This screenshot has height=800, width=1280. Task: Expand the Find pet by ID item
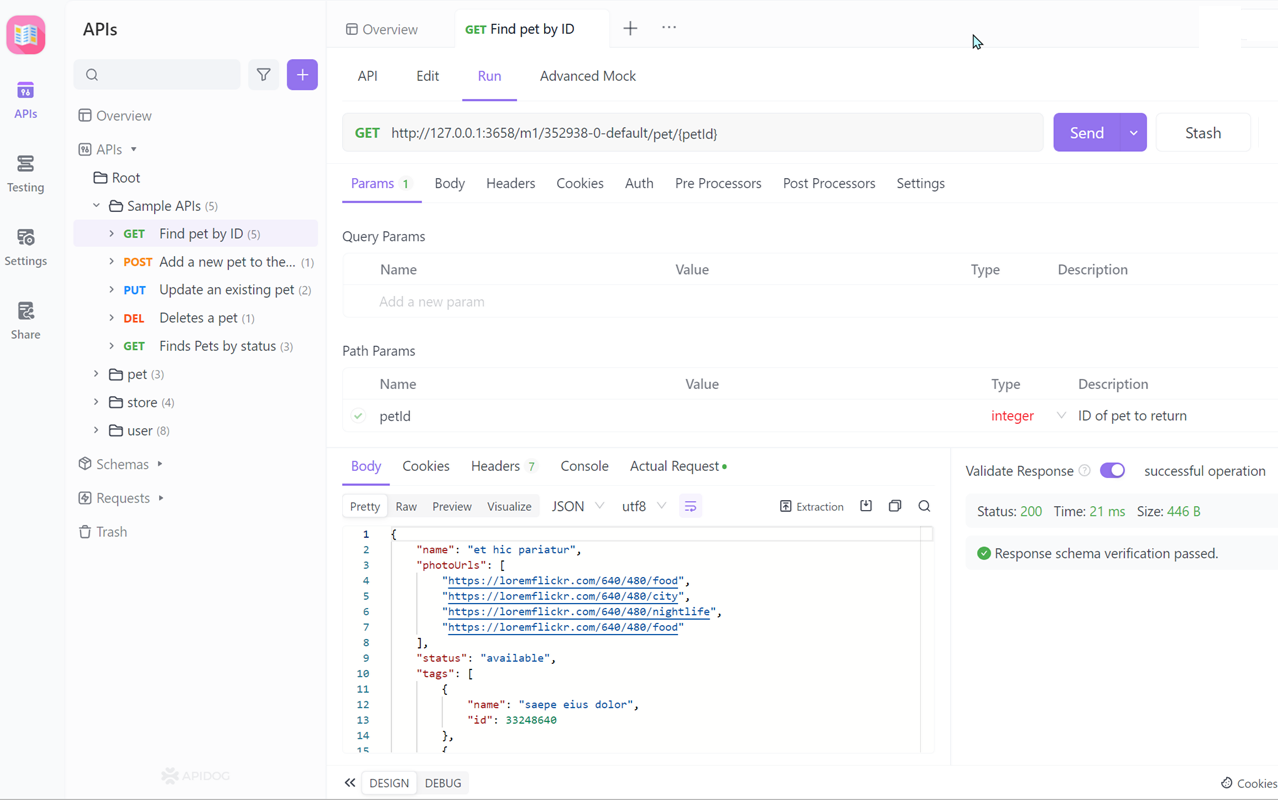(111, 234)
